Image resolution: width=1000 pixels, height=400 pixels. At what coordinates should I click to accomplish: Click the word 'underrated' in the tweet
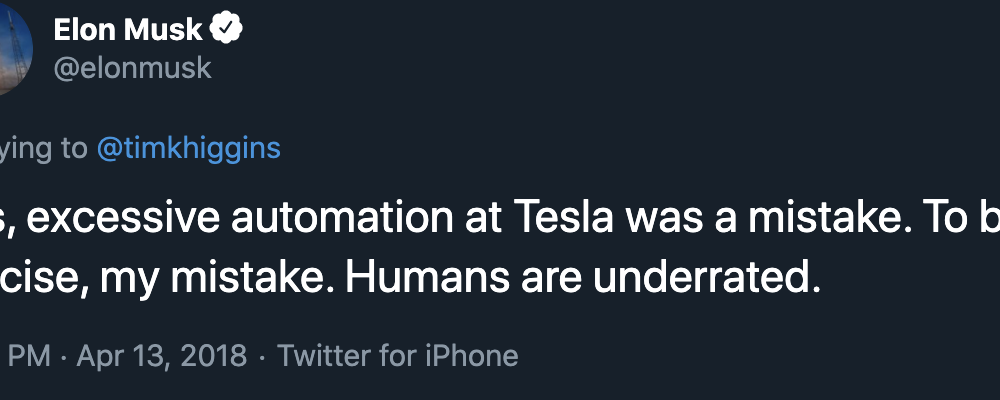coord(702,278)
